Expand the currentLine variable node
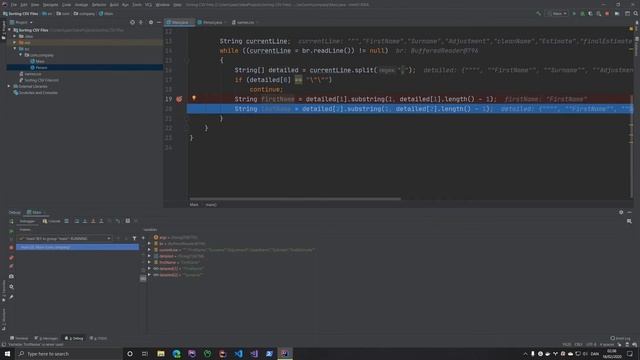The height and width of the screenshot is (360, 640). (x=149, y=250)
